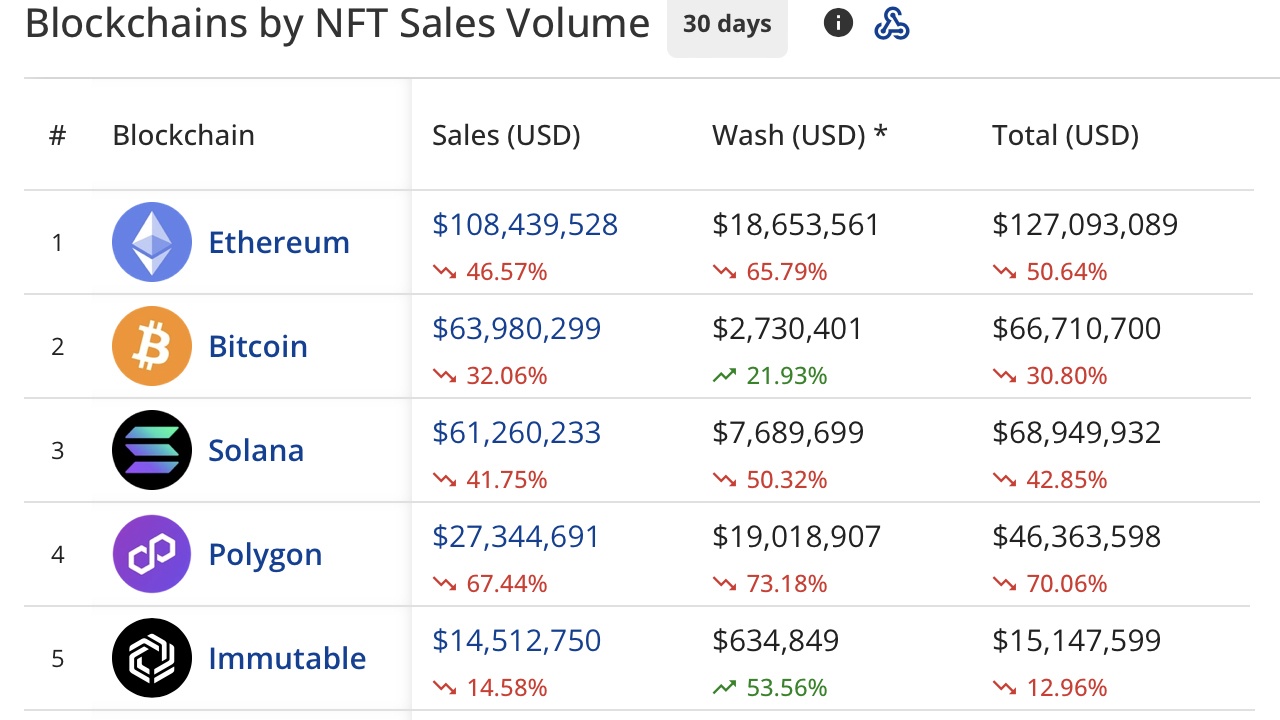The width and height of the screenshot is (1280, 720).
Task: Open the Bitcoin blockchain link
Action: (258, 346)
